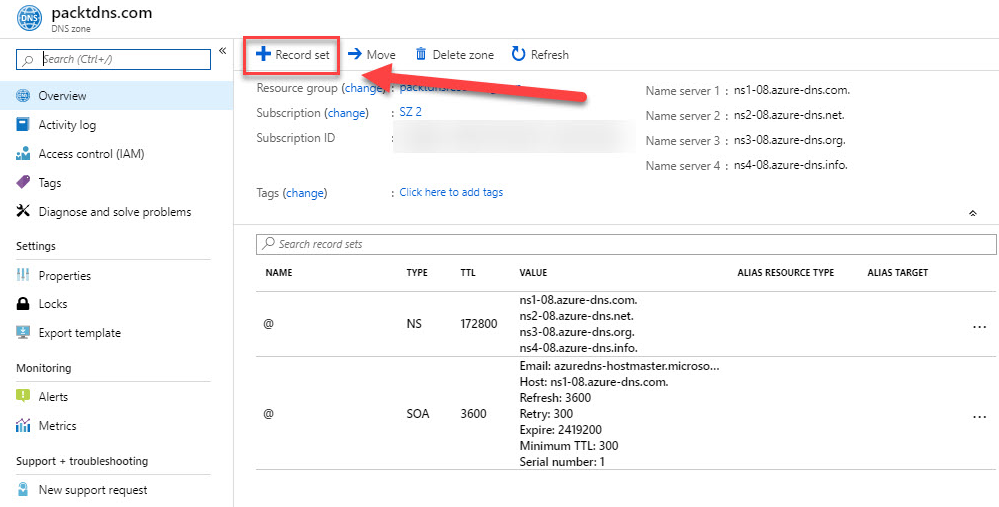This screenshot has height=507, width=999.
Task: Click the Move arrow icon
Action: point(355,54)
